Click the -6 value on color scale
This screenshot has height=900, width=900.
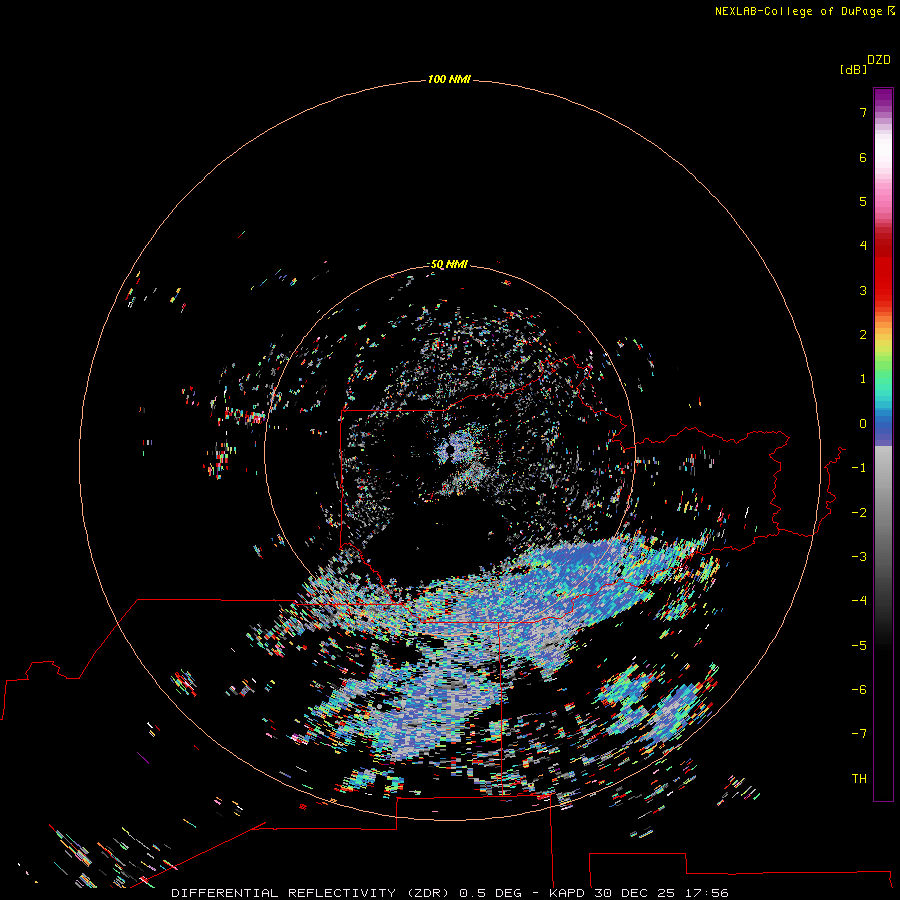pos(859,690)
